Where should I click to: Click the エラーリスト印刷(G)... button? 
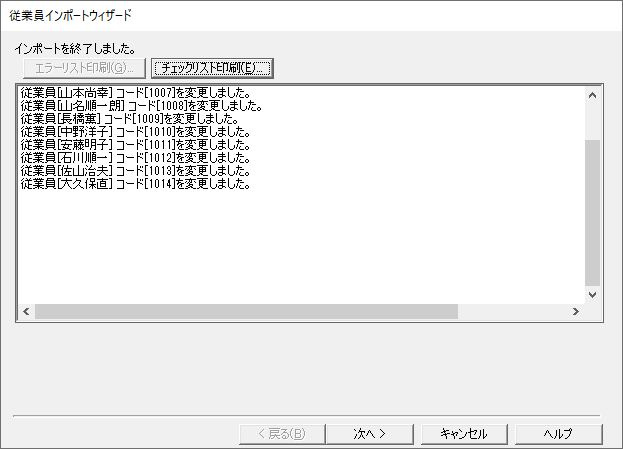[x=84, y=68]
